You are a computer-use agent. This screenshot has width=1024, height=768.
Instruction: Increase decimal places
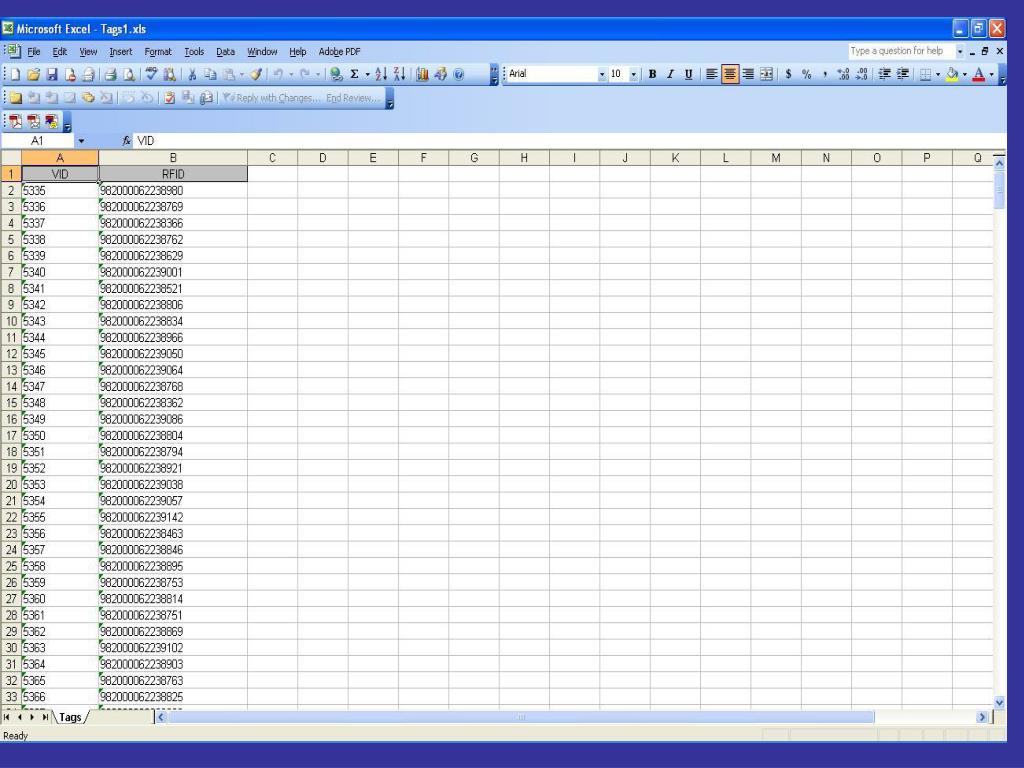(844, 74)
